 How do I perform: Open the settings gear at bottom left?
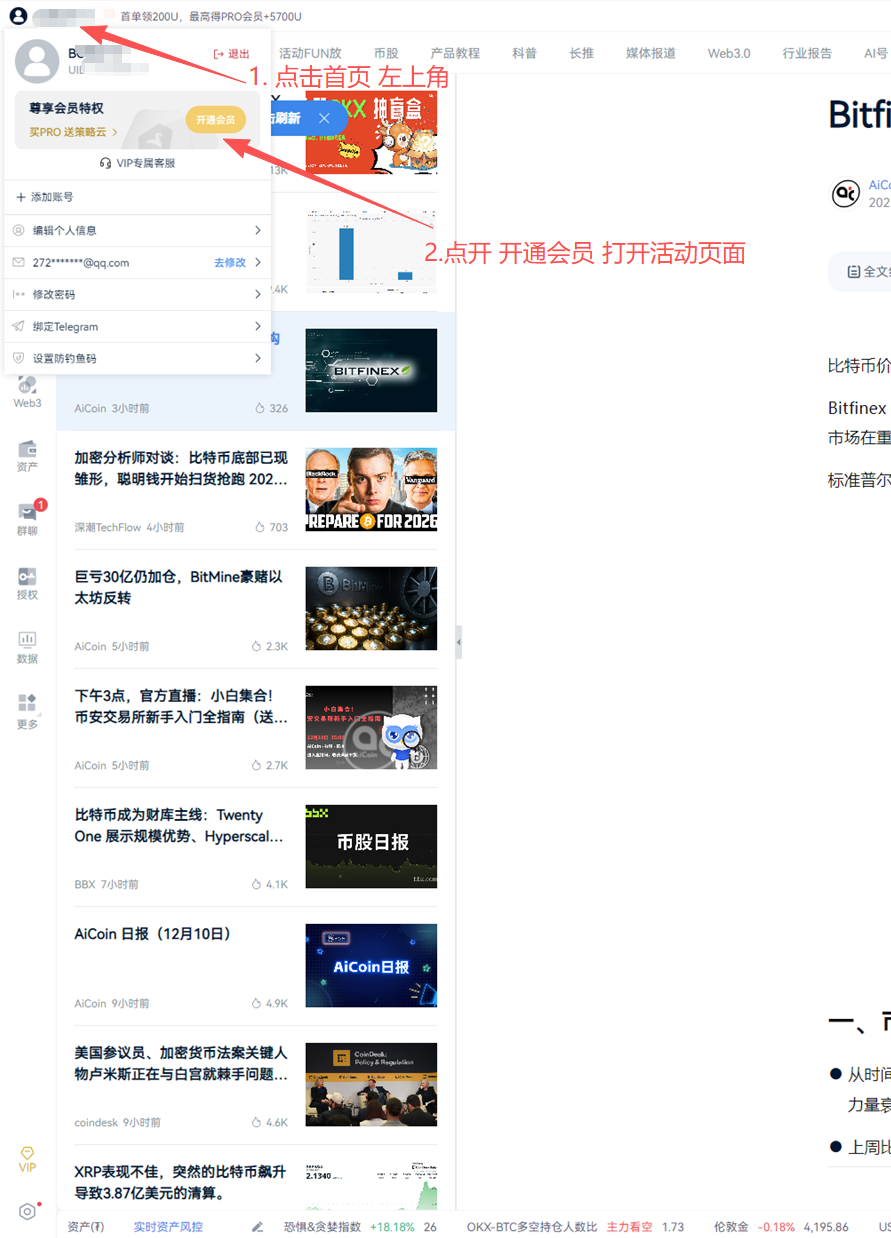[27, 1210]
